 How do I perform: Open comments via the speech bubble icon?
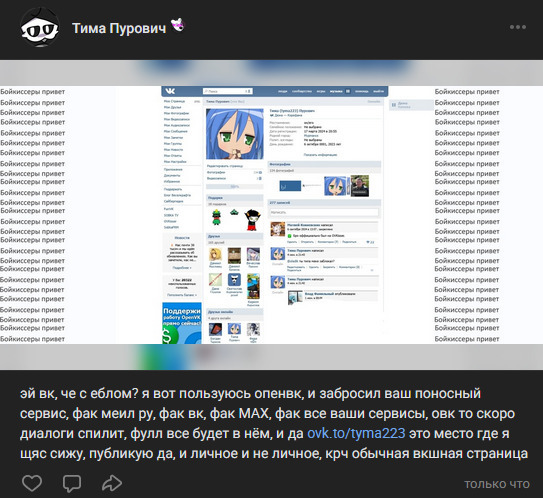coord(72,483)
